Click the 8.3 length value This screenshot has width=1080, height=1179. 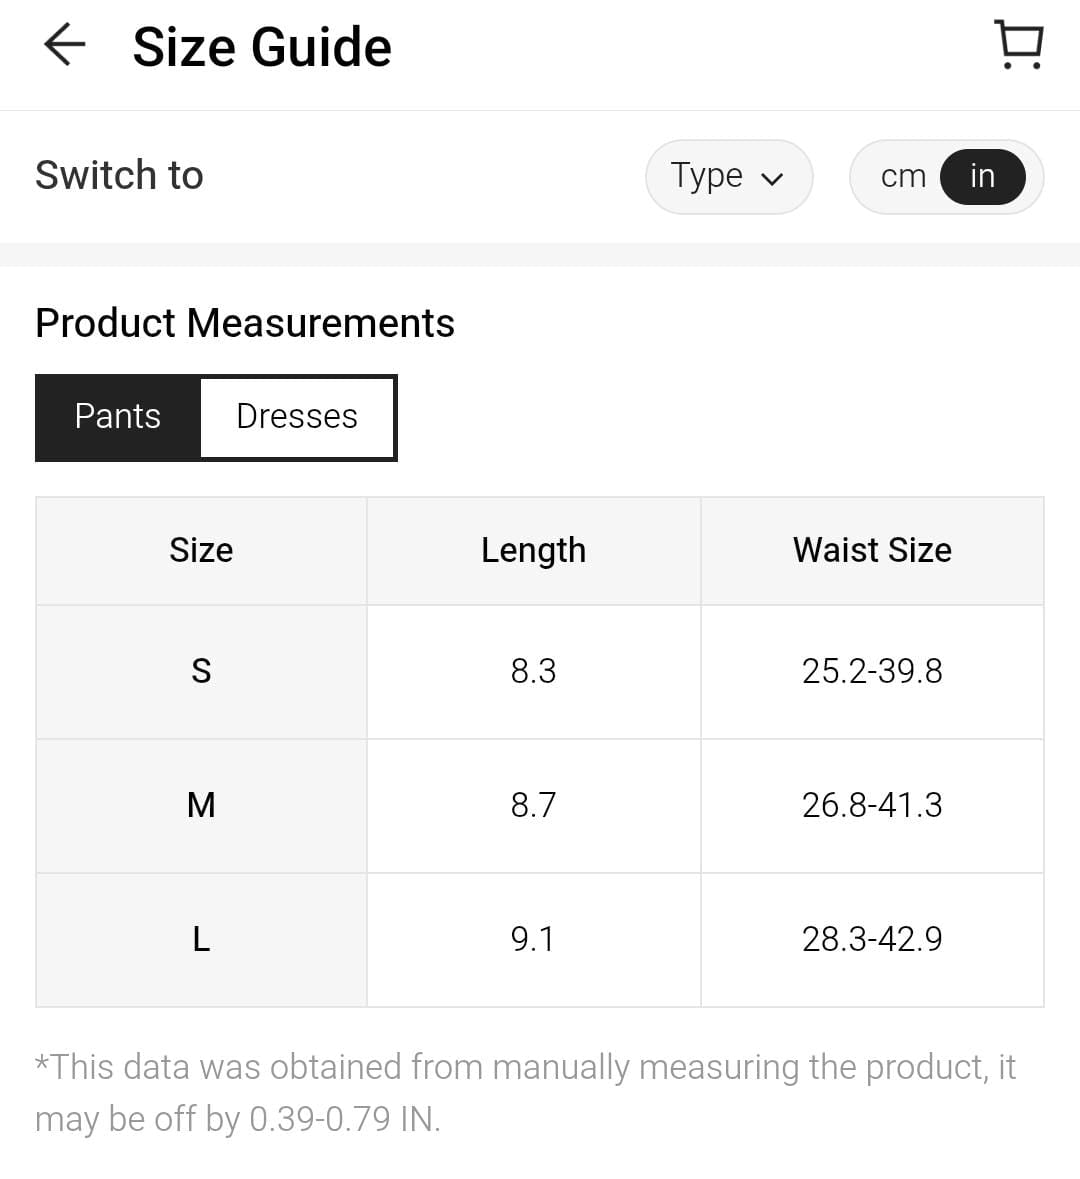pos(533,671)
